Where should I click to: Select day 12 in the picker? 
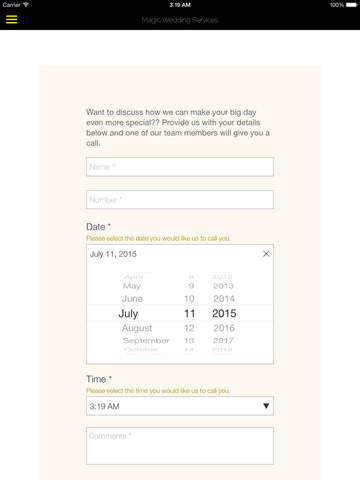[189, 328]
